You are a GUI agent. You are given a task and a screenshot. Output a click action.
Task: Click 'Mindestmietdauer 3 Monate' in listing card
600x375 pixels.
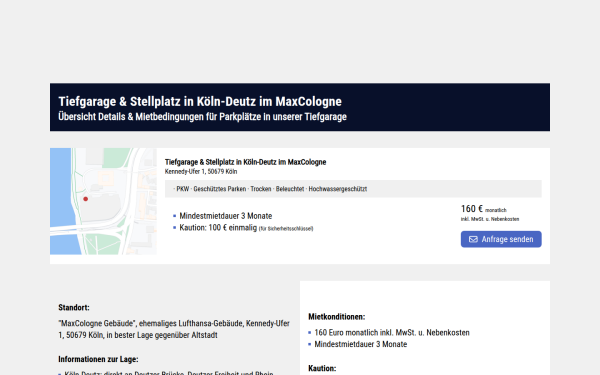[226, 216]
